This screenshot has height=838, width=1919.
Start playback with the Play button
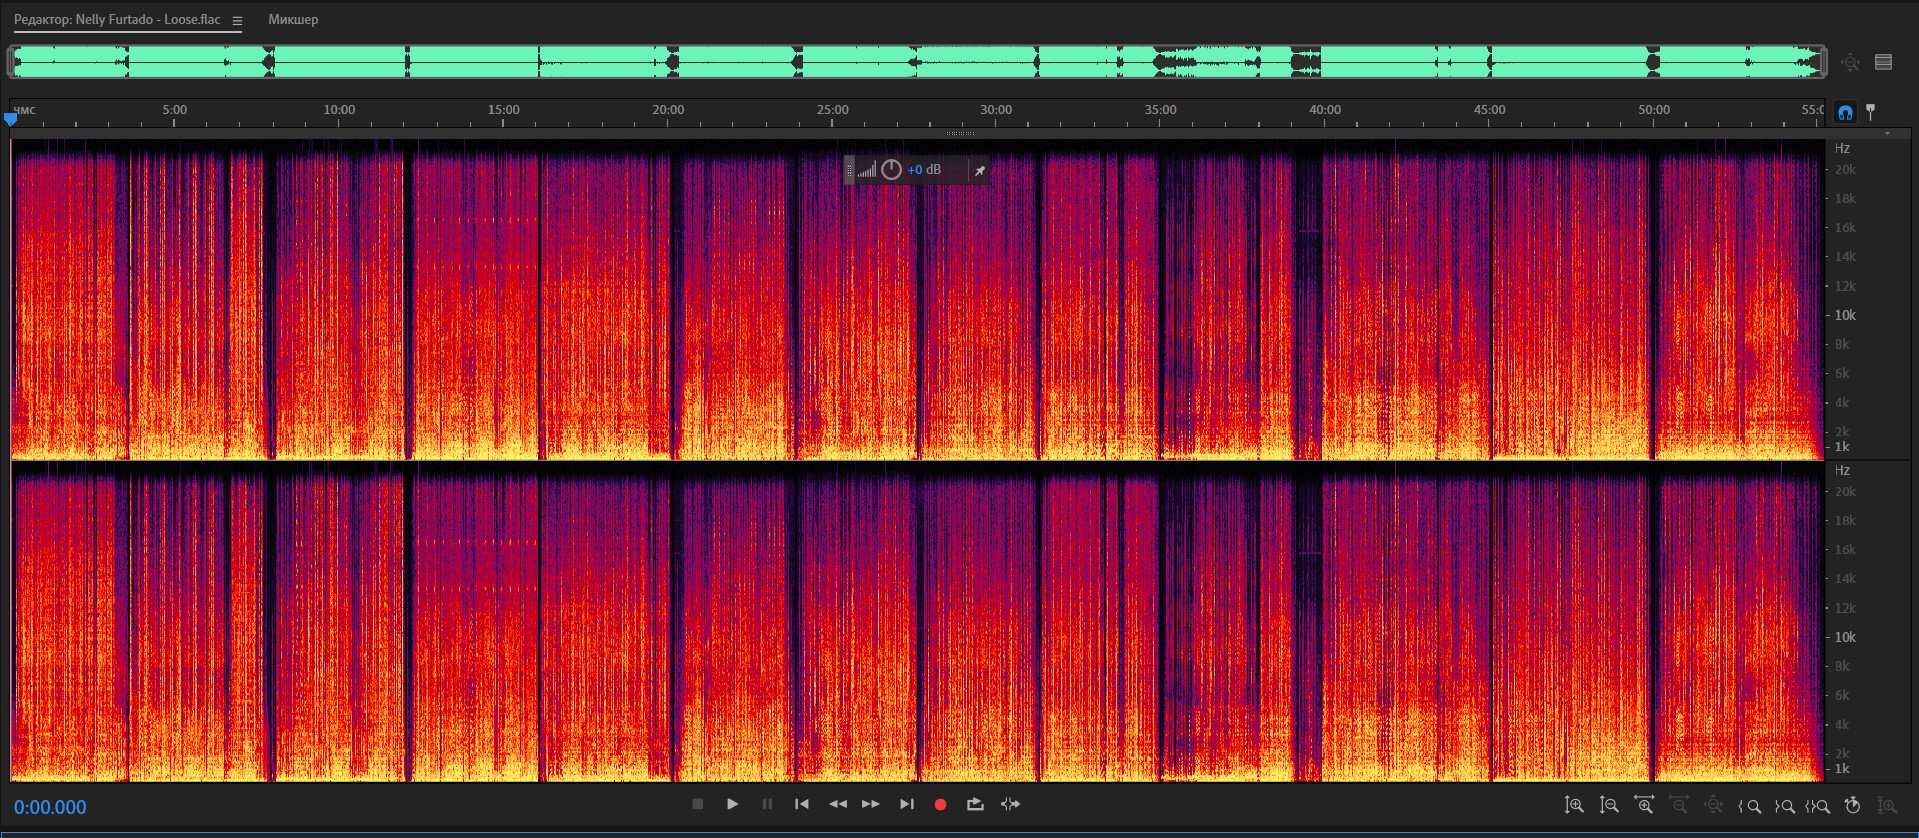click(732, 804)
